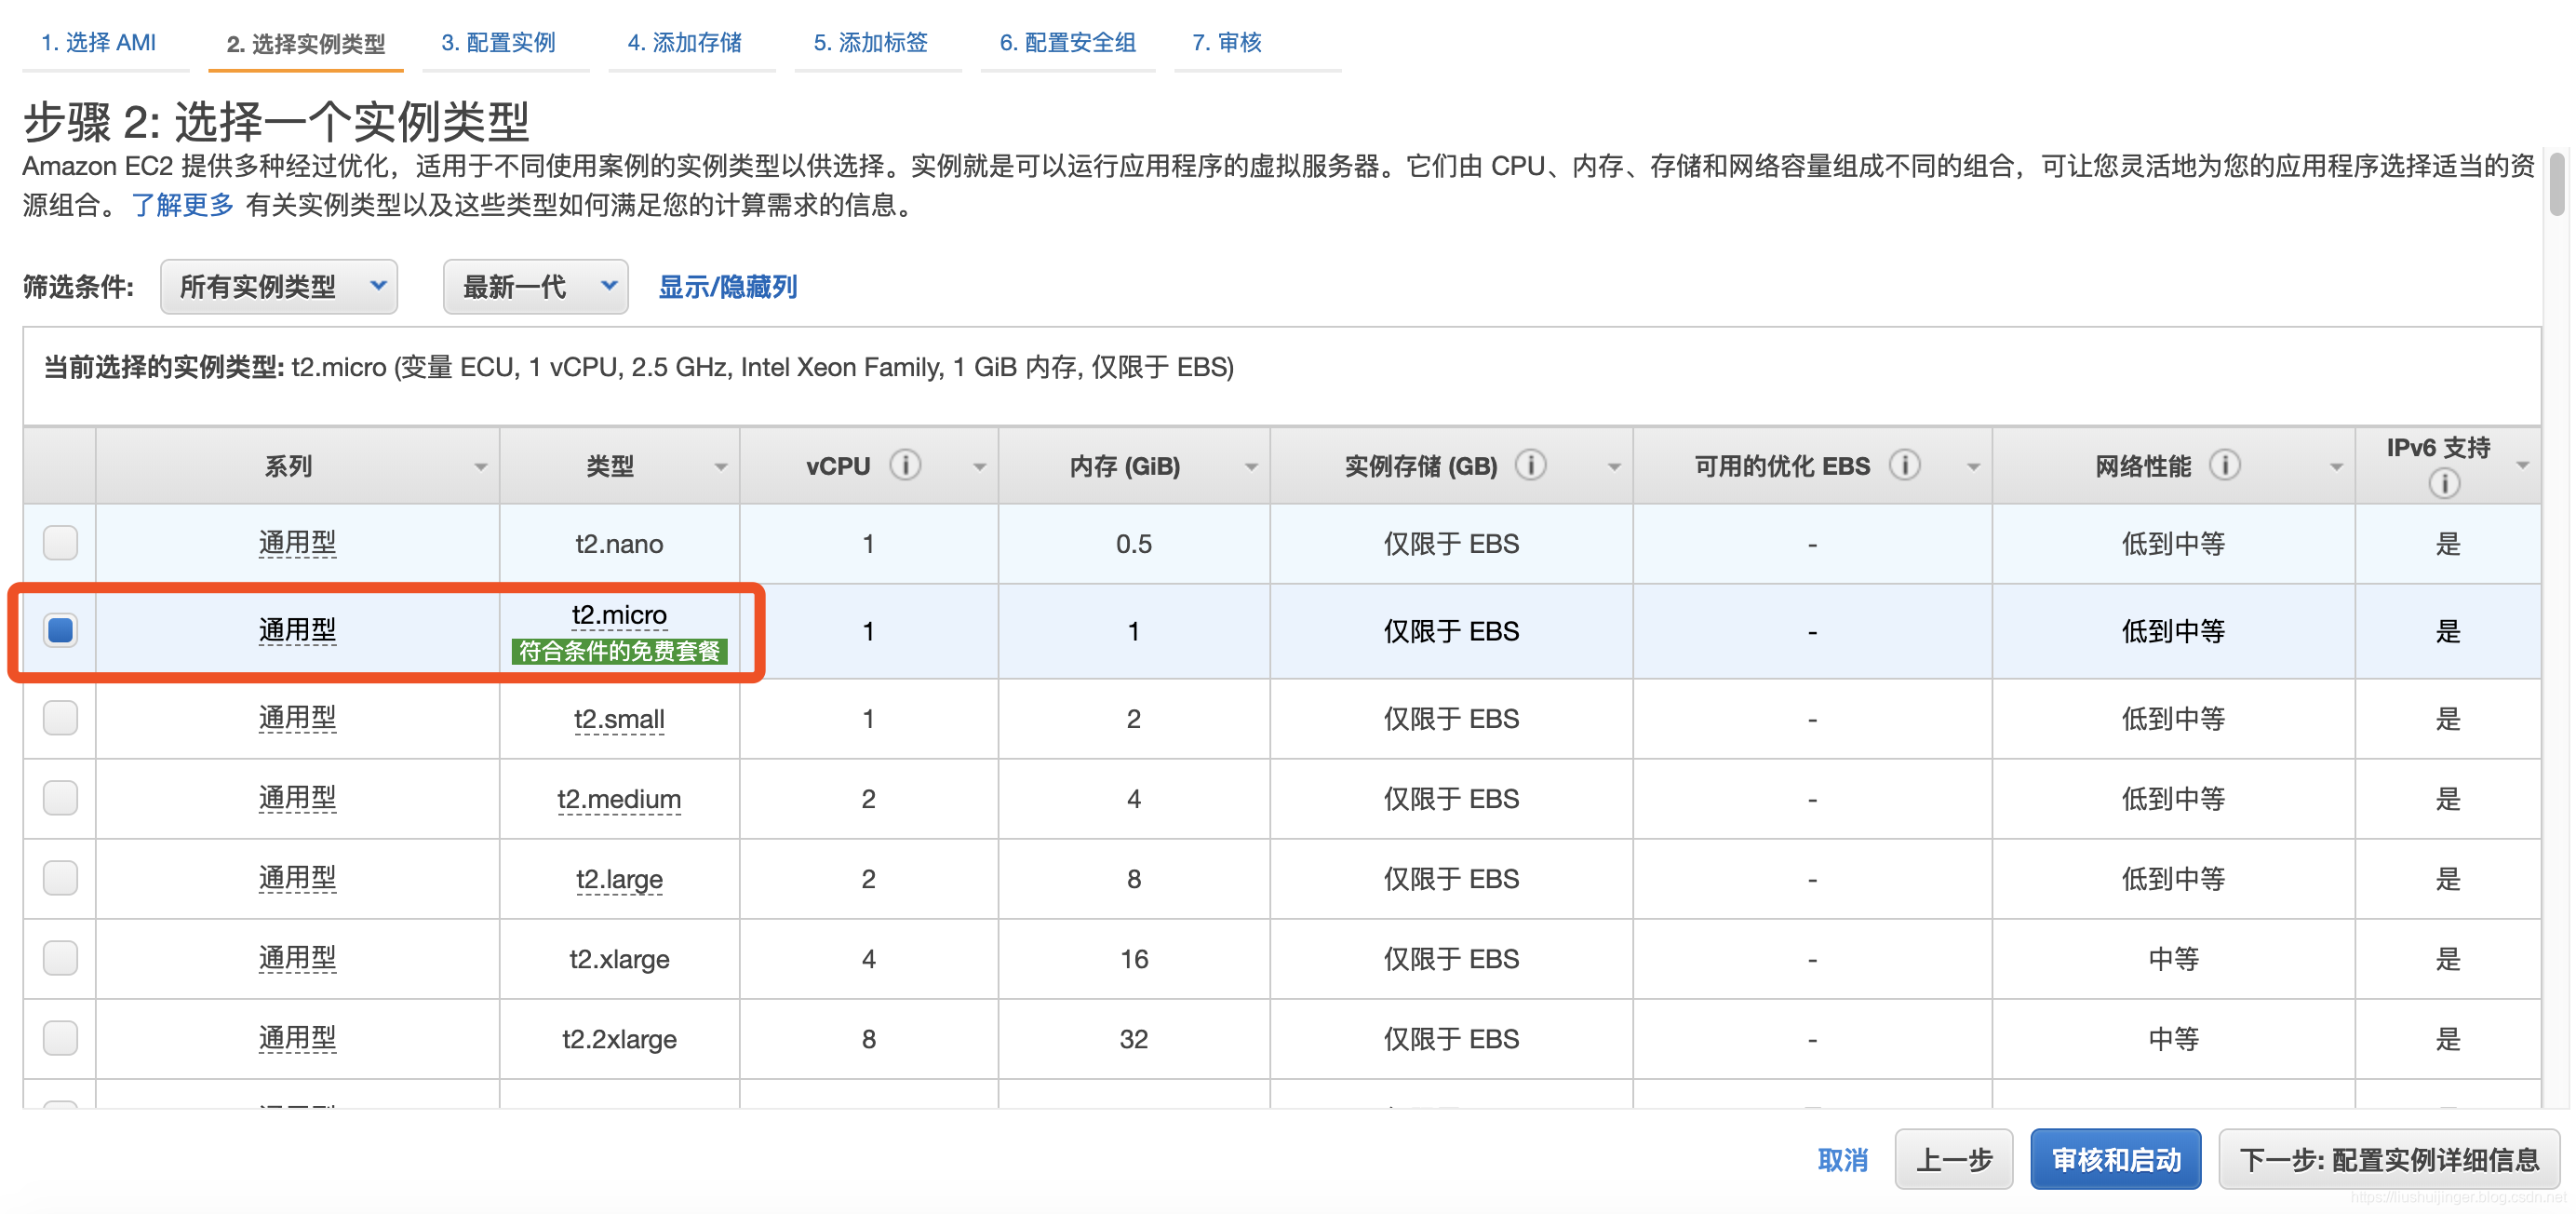The height and width of the screenshot is (1214, 2576).
Task: Open the 内存 (GiB) column sort arrow
Action: pyautogui.click(x=1251, y=467)
